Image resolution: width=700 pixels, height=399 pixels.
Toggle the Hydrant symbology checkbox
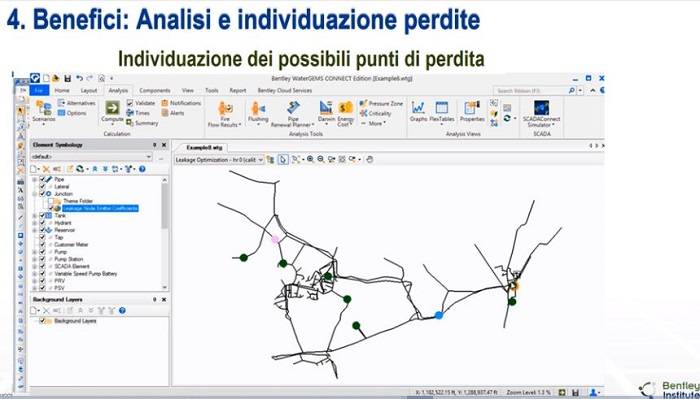43,223
